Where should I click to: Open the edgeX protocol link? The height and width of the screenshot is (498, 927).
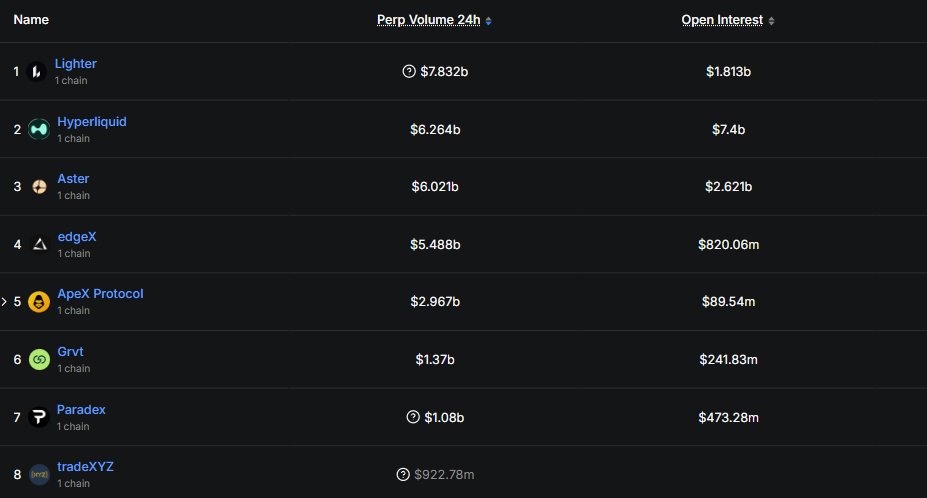click(77, 237)
